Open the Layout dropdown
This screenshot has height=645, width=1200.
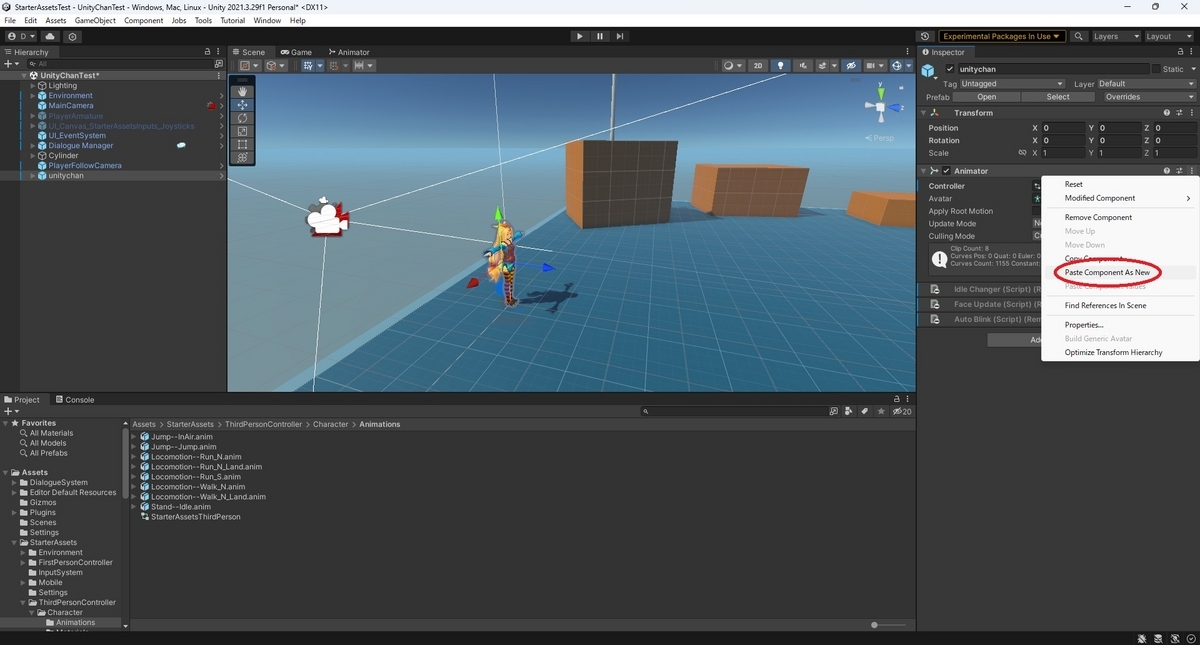point(1168,36)
